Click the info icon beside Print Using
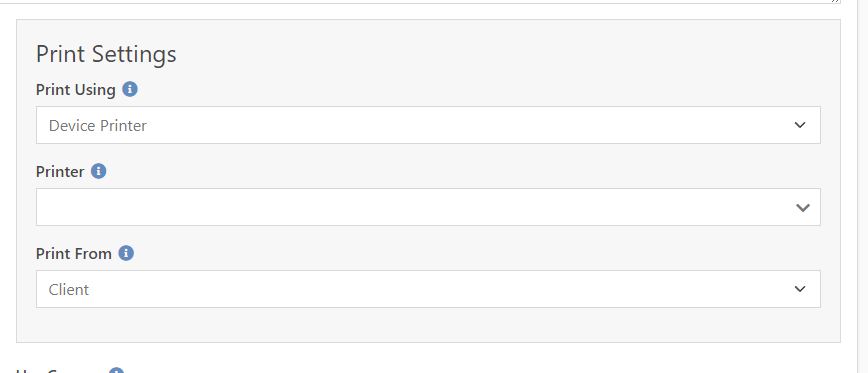868x373 pixels. point(130,89)
